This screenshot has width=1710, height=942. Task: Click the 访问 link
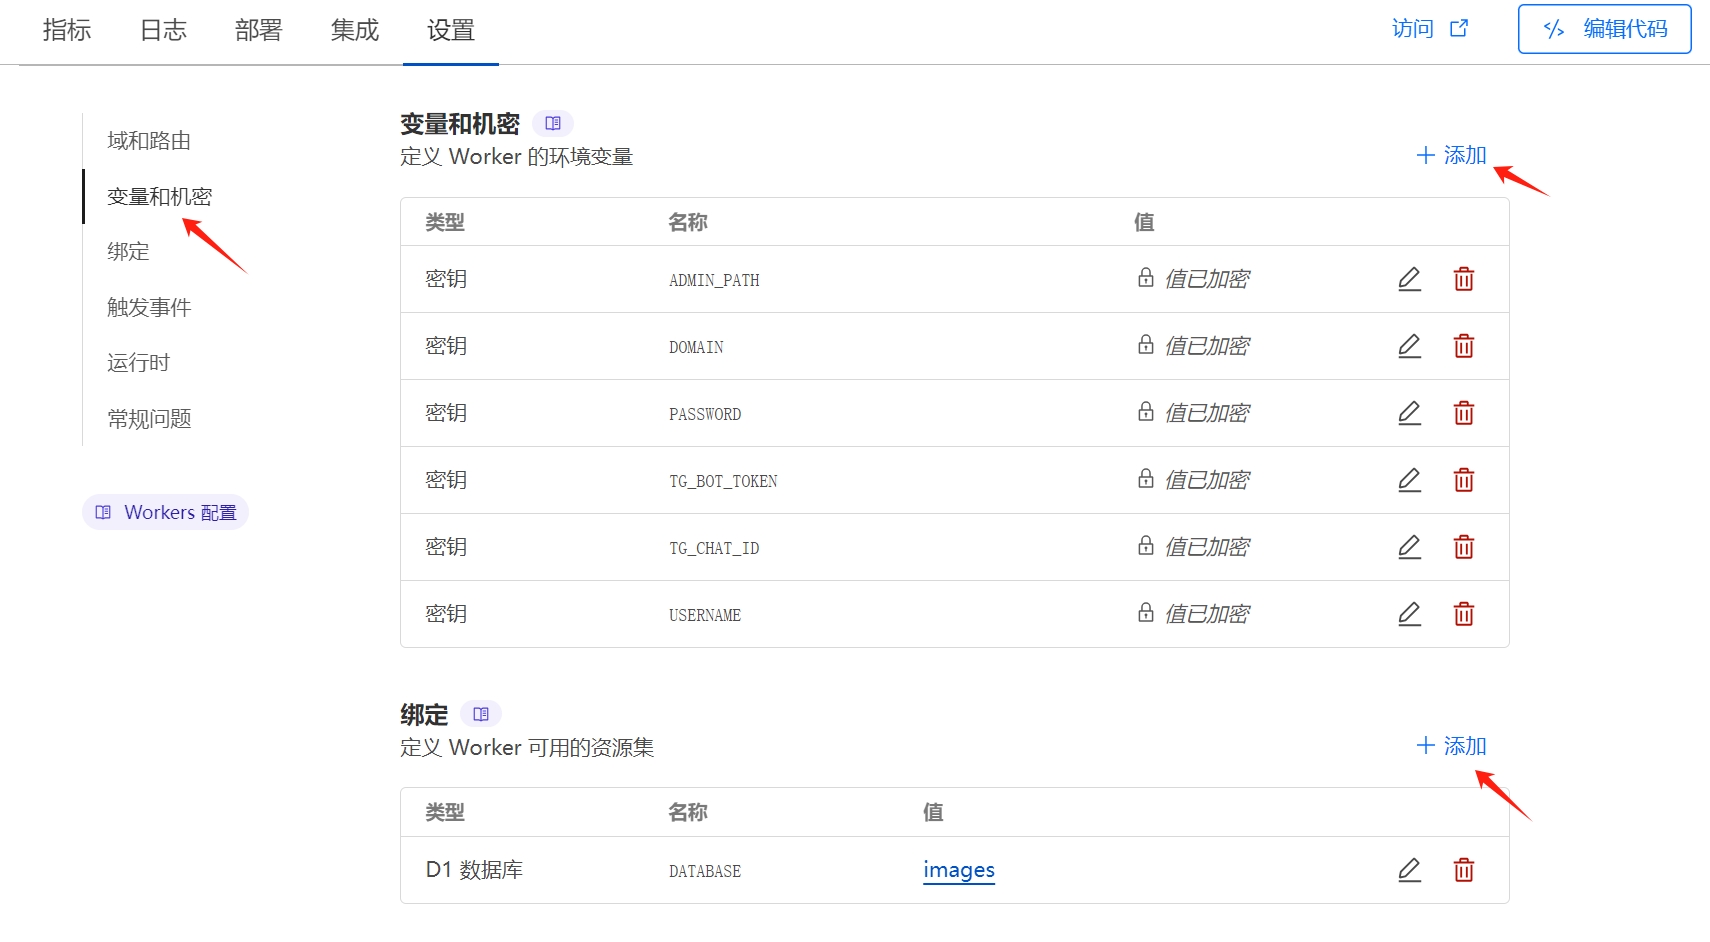[1412, 29]
